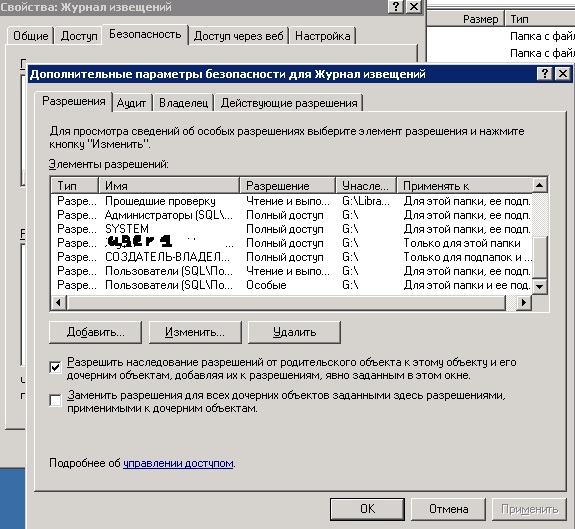The image size is (575, 529).
Task: Open Доступ через веб tab
Action: coord(238,36)
